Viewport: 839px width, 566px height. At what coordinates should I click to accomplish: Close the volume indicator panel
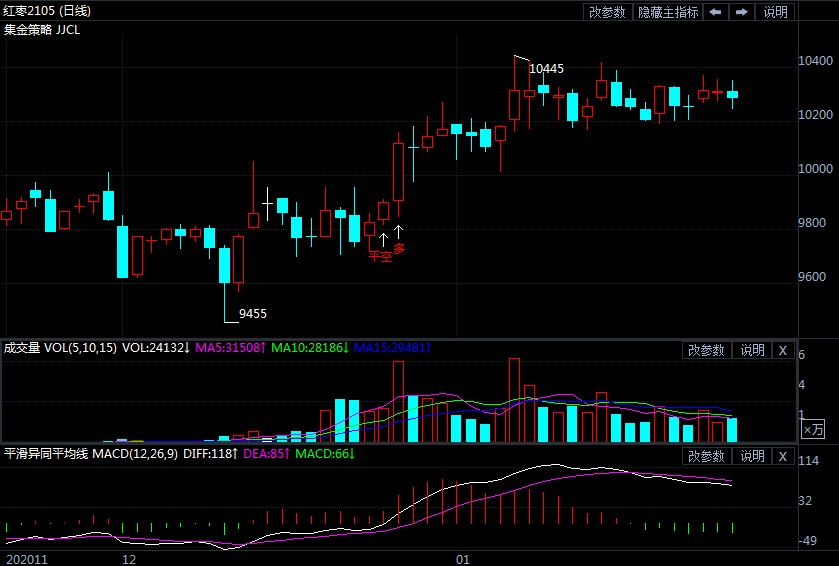(783, 350)
